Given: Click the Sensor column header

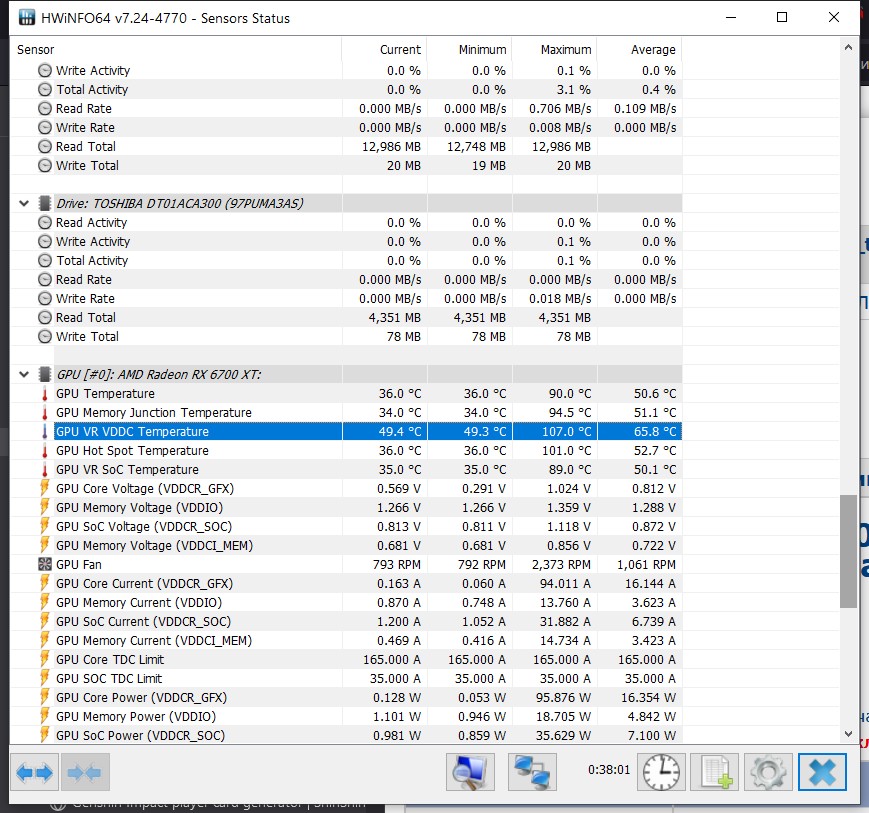Looking at the screenshot, I should pos(176,49).
